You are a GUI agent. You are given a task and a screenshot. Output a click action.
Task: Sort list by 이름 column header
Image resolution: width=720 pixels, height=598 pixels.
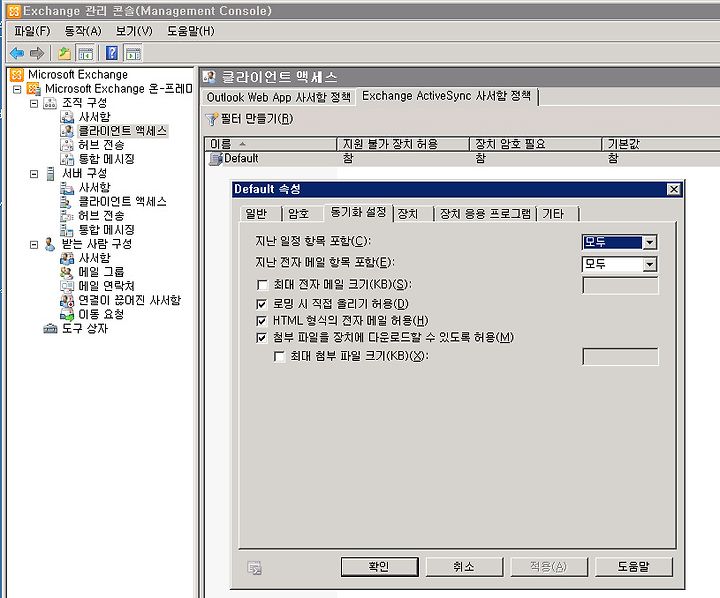tap(270, 144)
